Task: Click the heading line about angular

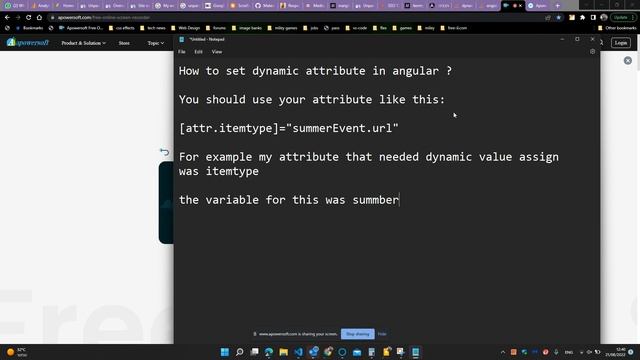Action: pos(315,71)
